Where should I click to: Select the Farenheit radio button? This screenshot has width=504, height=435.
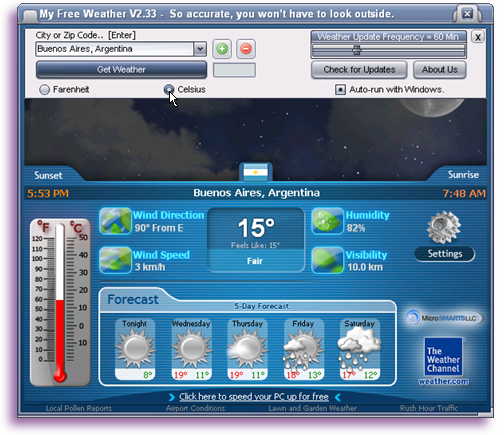click(44, 90)
